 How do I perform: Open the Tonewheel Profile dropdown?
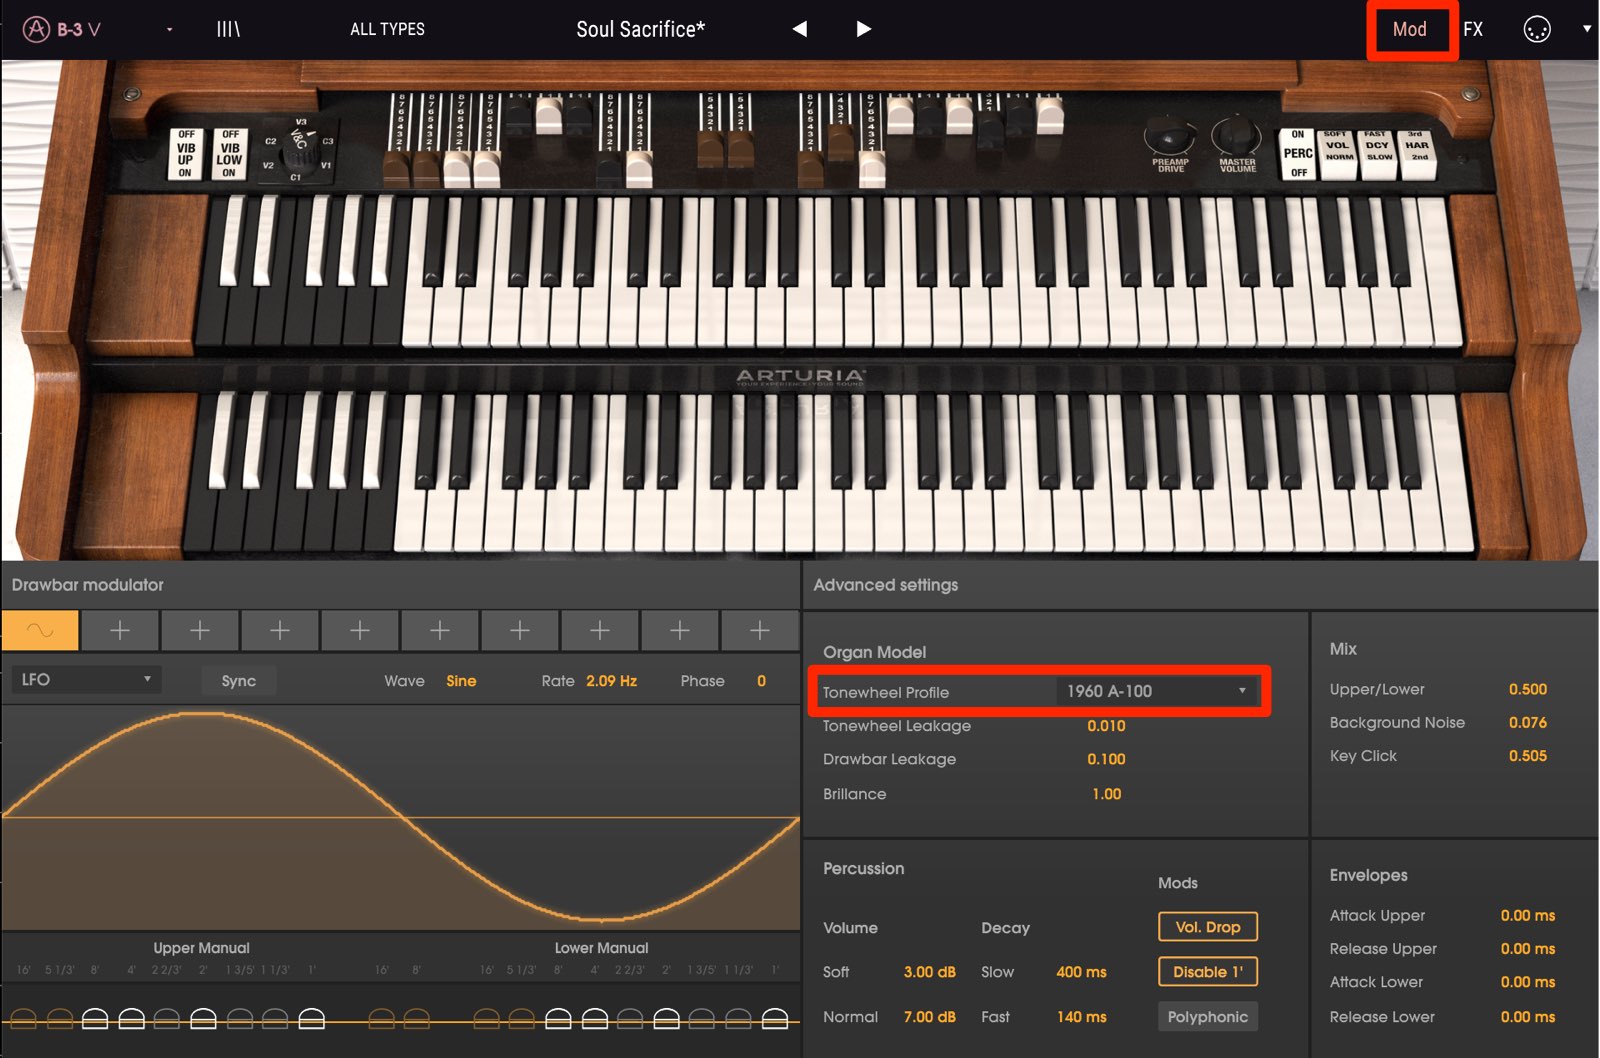point(1156,691)
